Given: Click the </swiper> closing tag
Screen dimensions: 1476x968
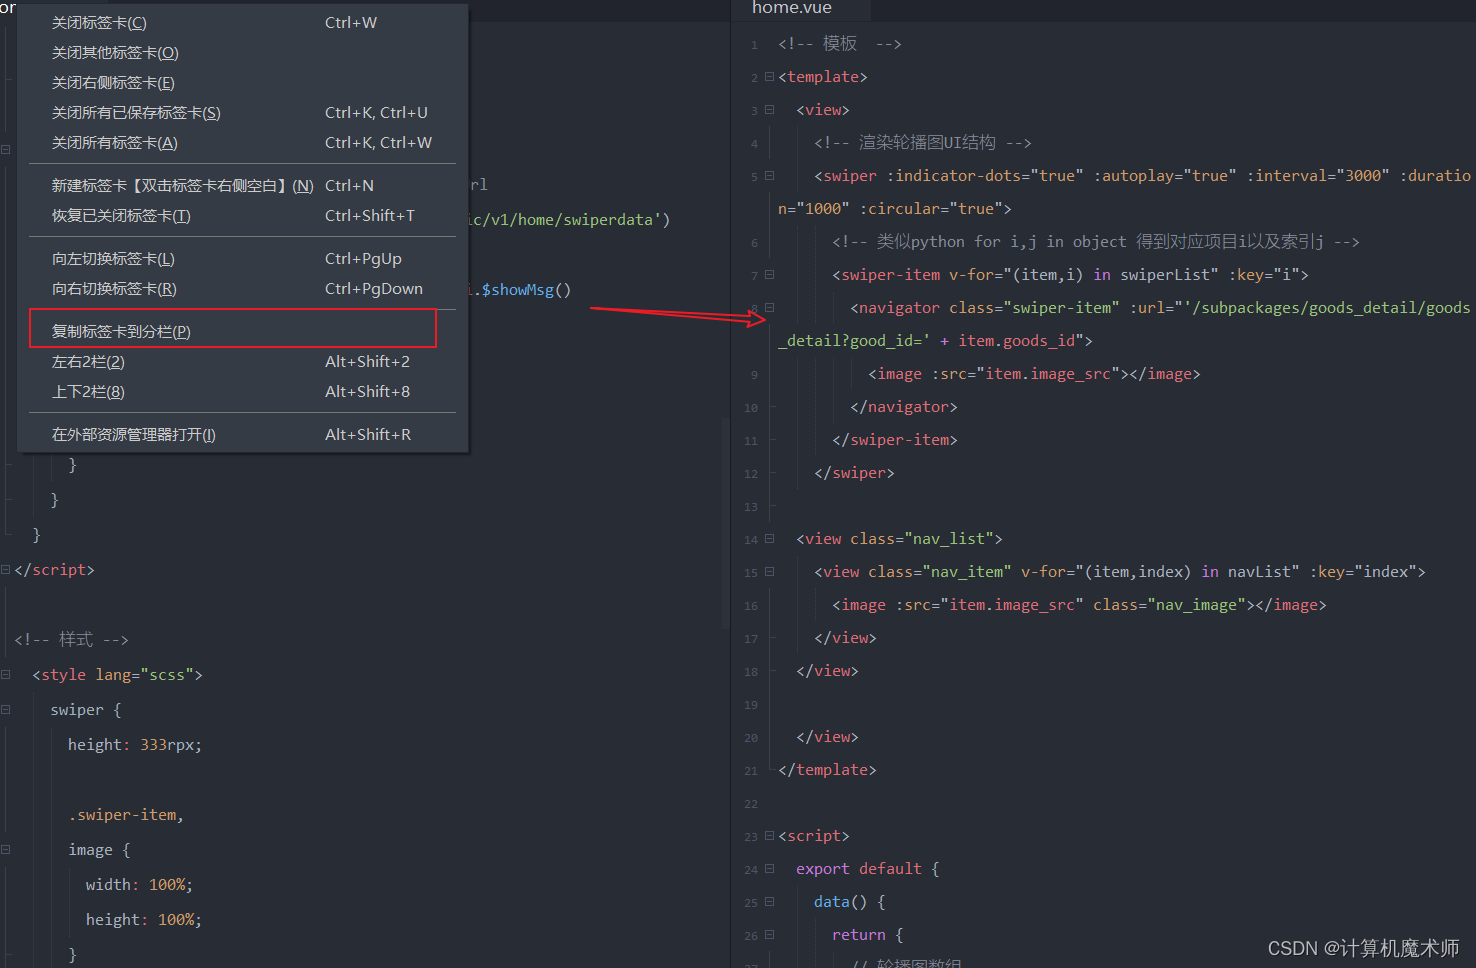Looking at the screenshot, I should pos(854,472).
